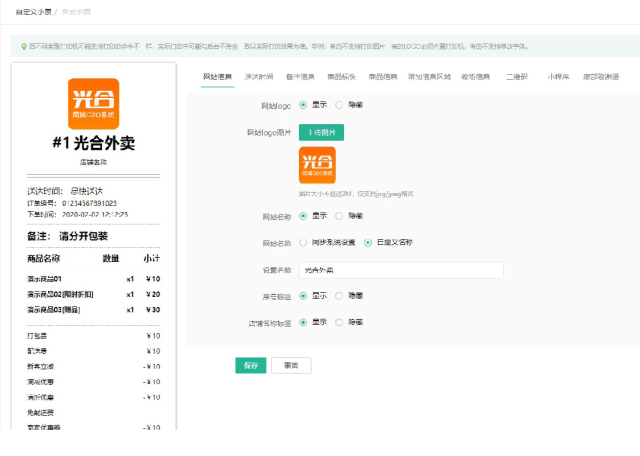Select 显示 for 网站logo
Image resolution: width=640 pixels, height=456 pixels.
(x=303, y=105)
